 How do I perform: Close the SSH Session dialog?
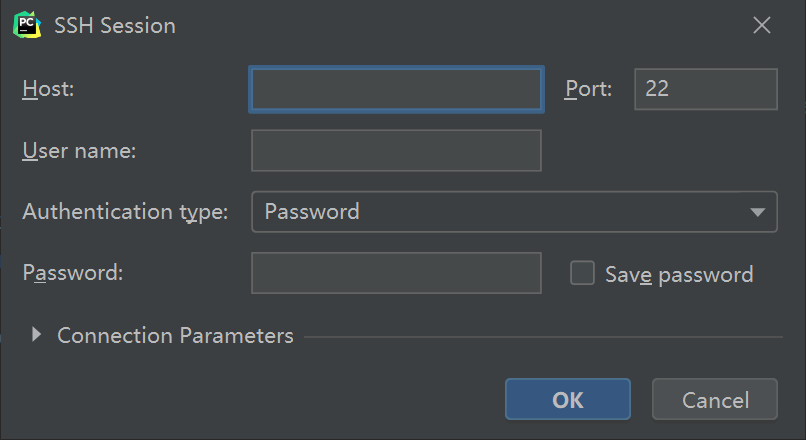pos(762,26)
